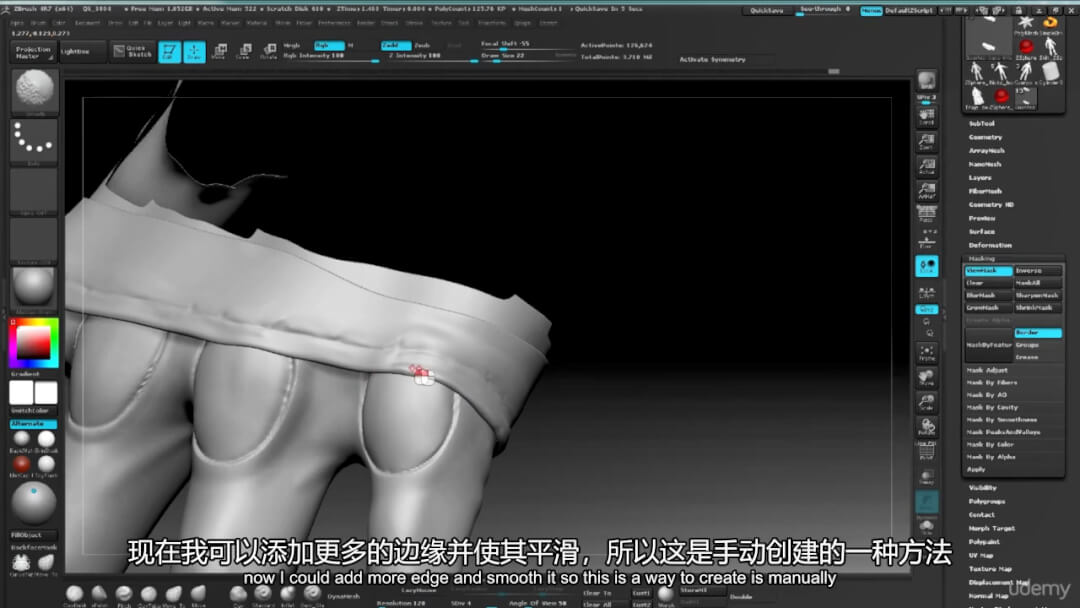Open the Dots stroke type picker
Viewport: 1080px width, 608px height.
pos(34,141)
